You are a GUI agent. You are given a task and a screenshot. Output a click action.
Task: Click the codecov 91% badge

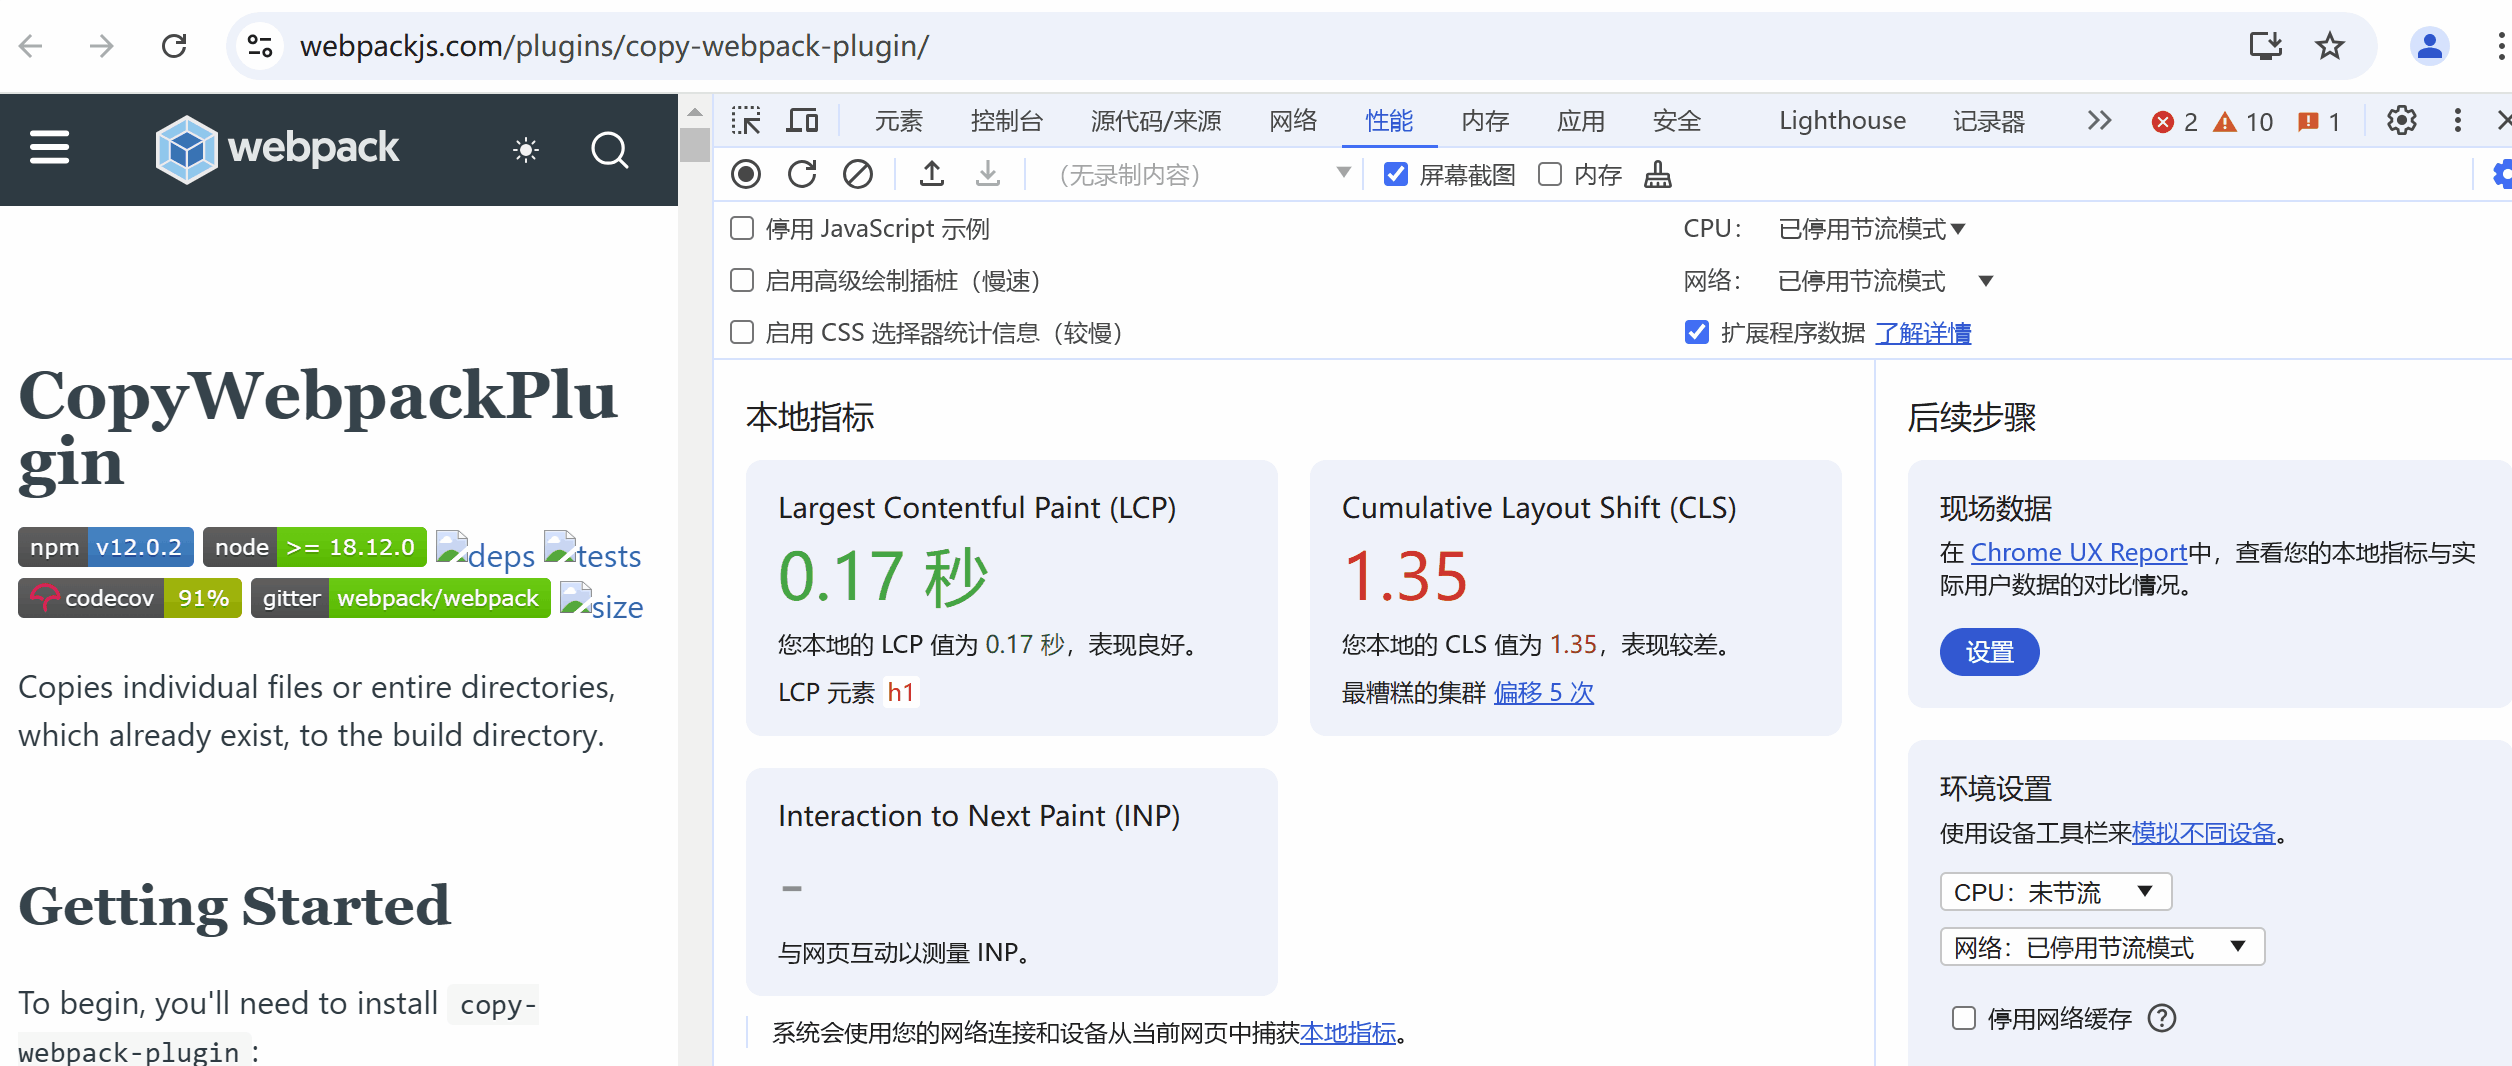tap(130, 598)
